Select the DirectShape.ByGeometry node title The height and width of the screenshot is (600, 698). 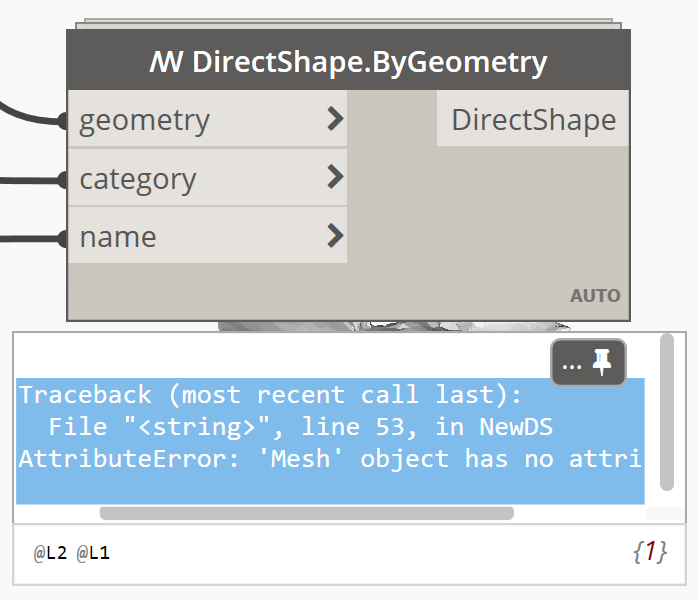click(369, 63)
